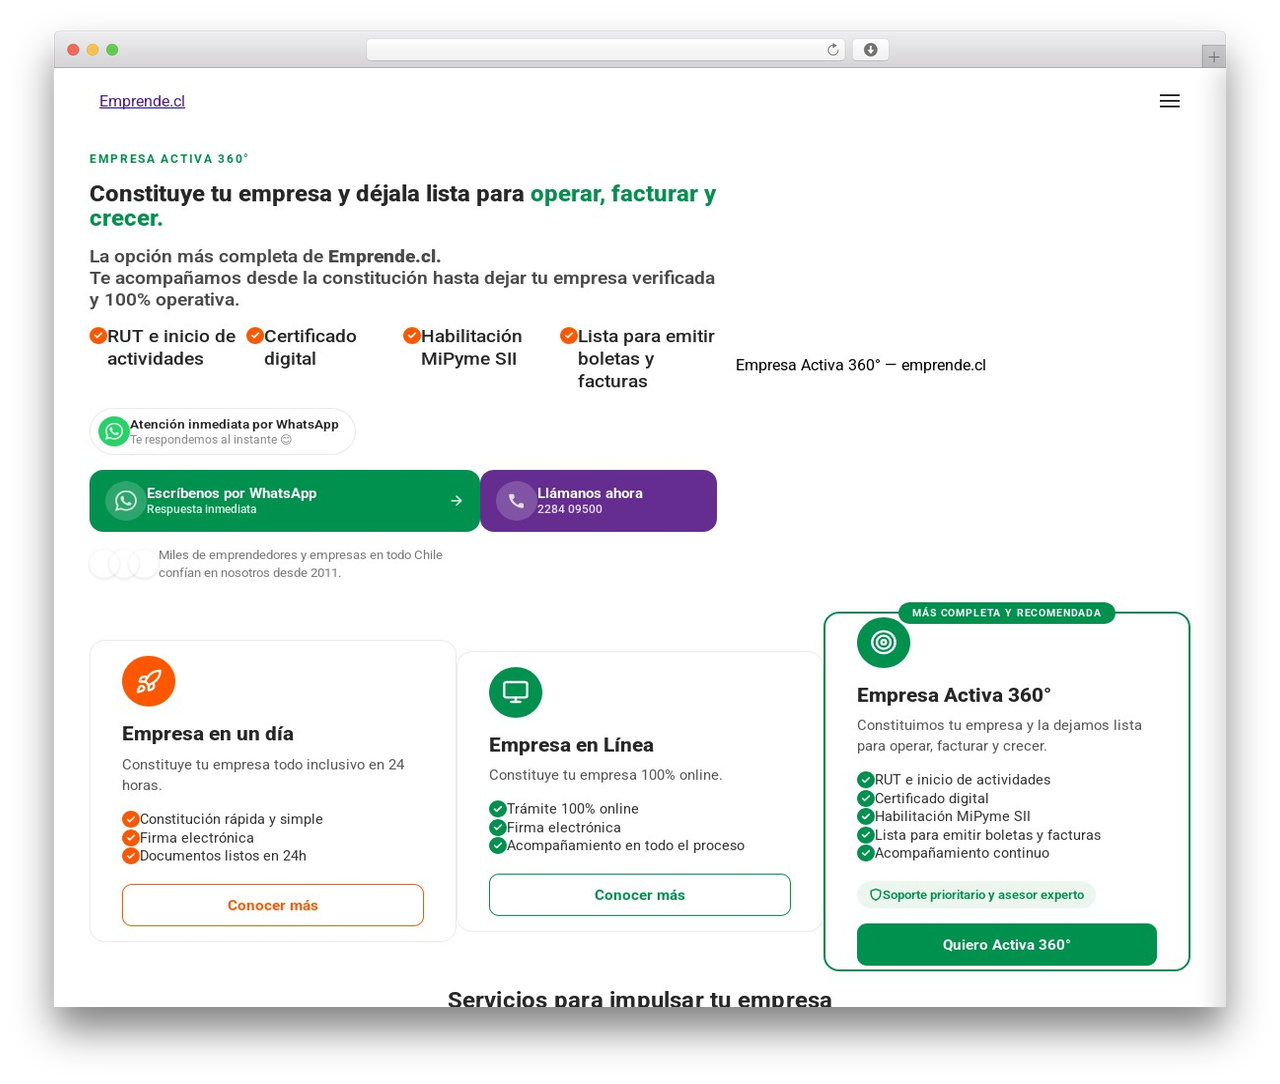Click Conocer más for Empresa en un día
The width and height of the screenshot is (1280, 1084).
(273, 905)
